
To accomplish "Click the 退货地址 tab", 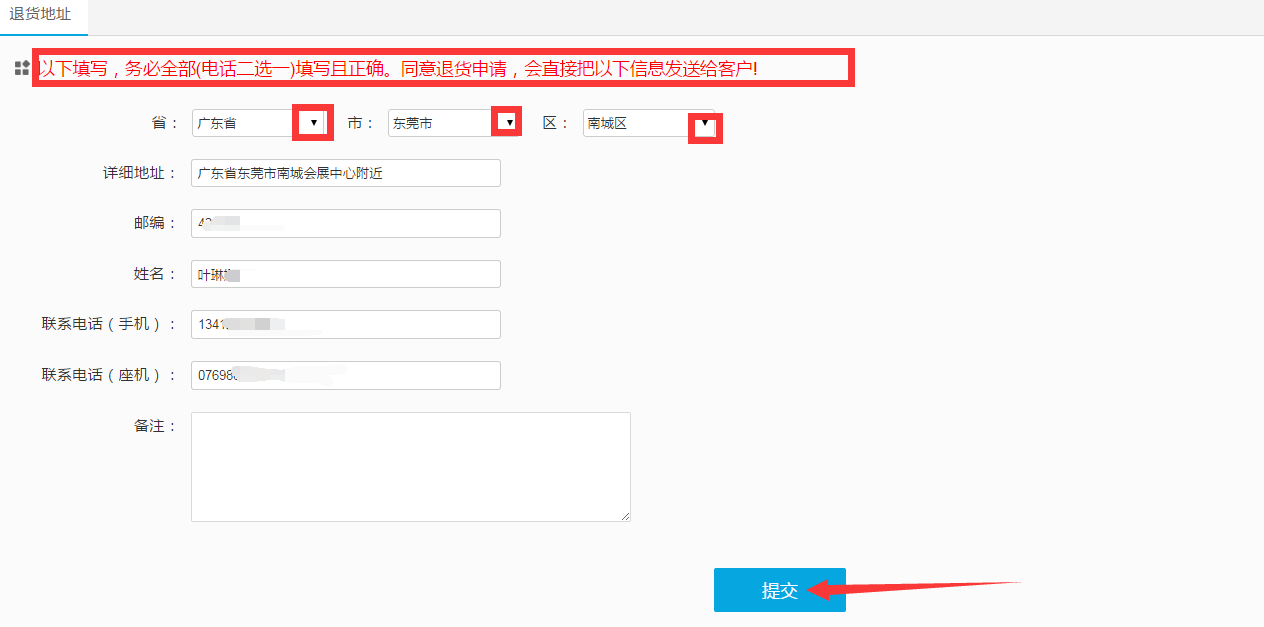I will pyautogui.click(x=40, y=15).
